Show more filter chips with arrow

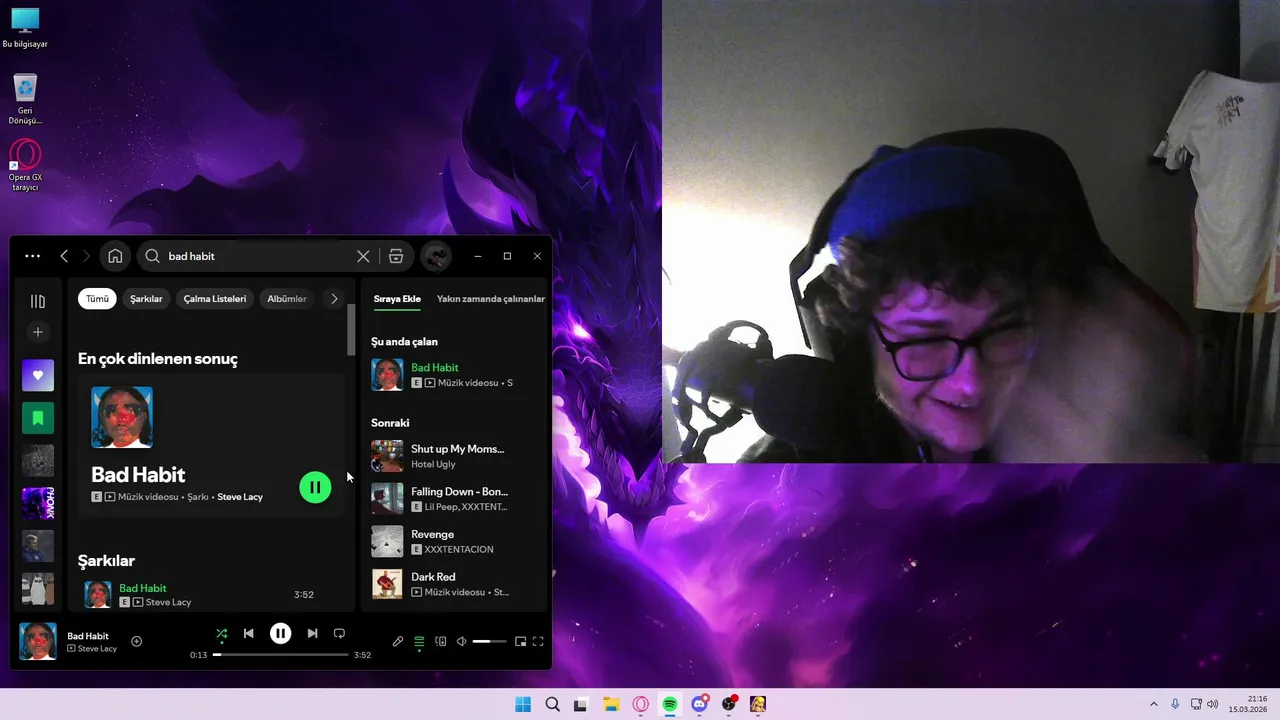[334, 299]
